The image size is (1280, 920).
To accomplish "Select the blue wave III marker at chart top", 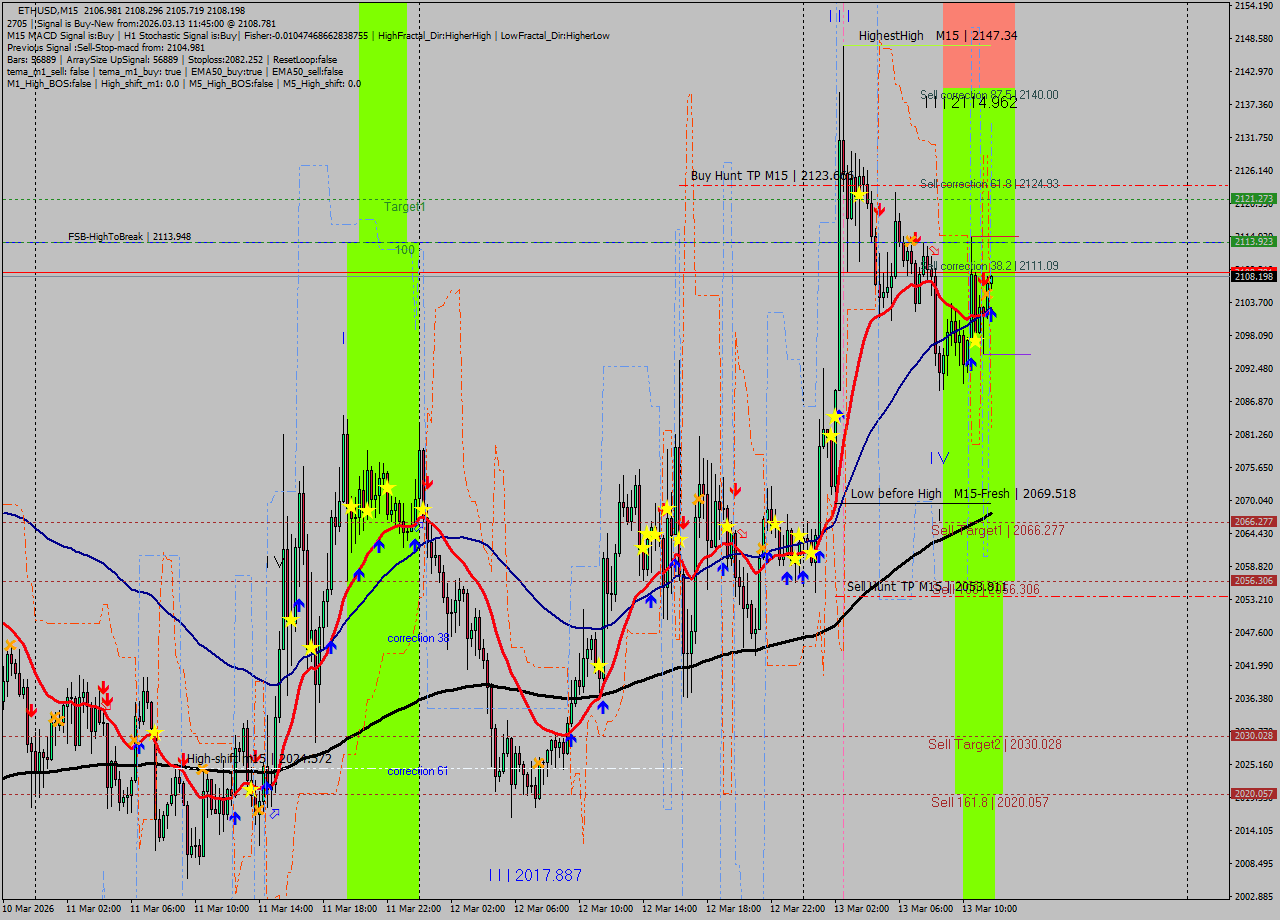I will point(839,15).
